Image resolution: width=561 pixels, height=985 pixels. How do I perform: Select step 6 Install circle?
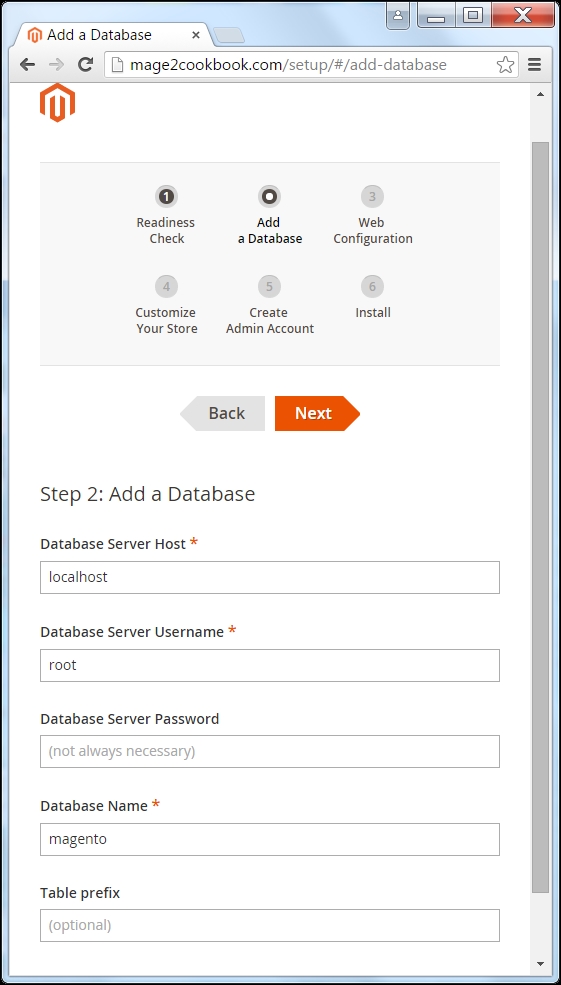(x=372, y=286)
